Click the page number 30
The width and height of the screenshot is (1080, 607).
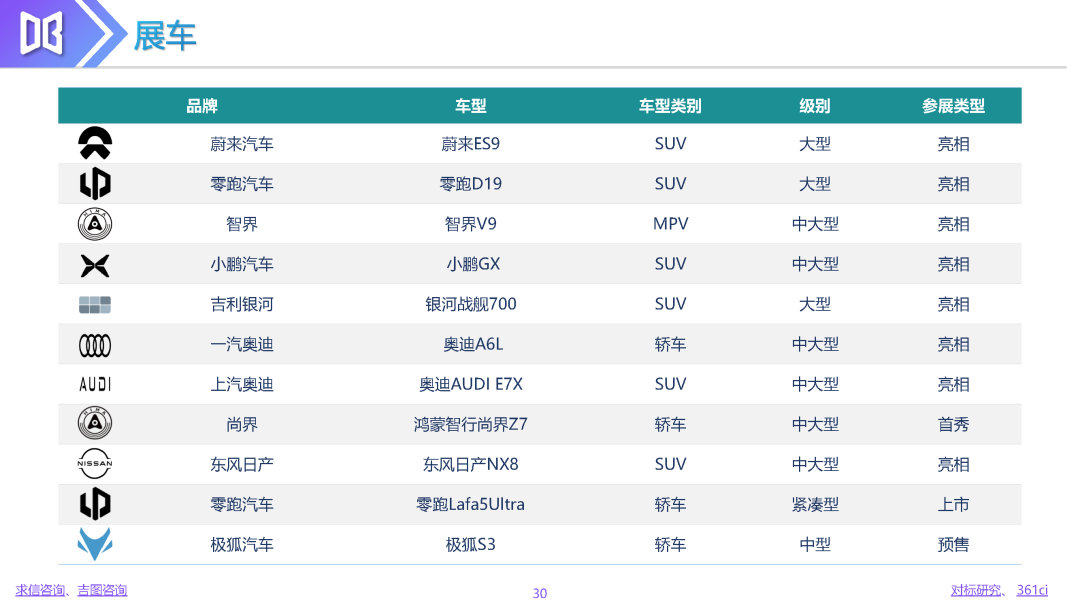(x=540, y=593)
